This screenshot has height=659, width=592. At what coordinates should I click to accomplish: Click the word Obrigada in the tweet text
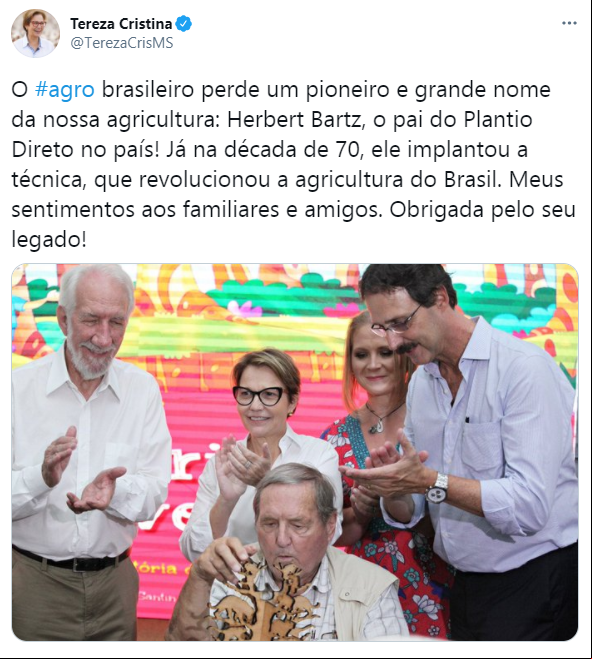coord(436,210)
